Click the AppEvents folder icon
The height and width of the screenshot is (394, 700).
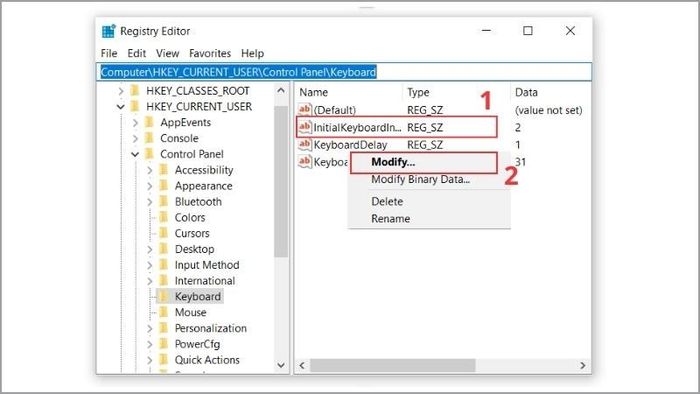coord(150,122)
